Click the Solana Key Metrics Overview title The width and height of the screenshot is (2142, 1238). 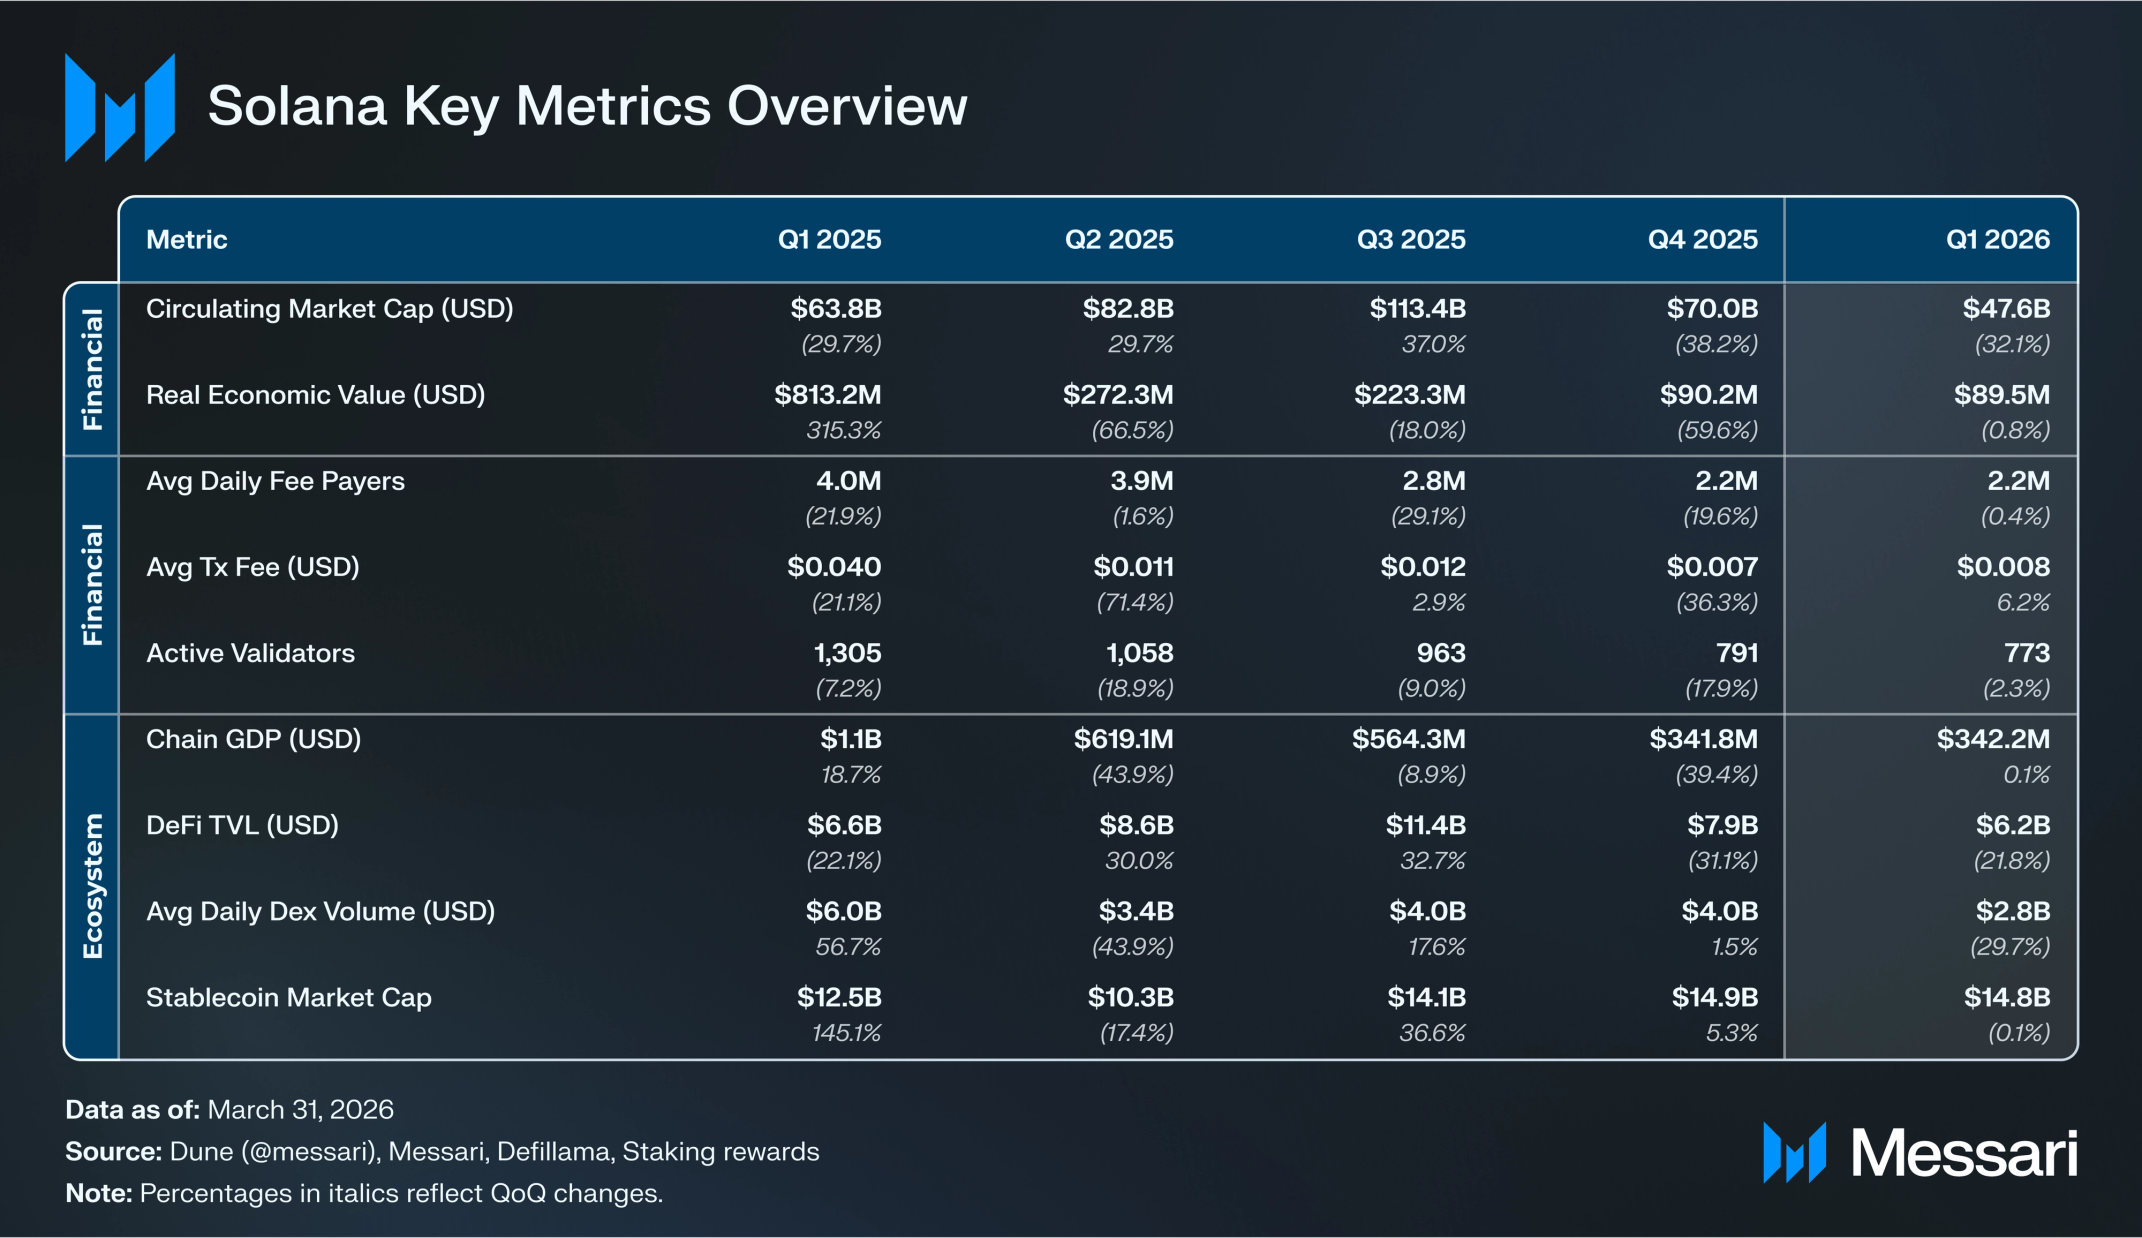point(588,106)
